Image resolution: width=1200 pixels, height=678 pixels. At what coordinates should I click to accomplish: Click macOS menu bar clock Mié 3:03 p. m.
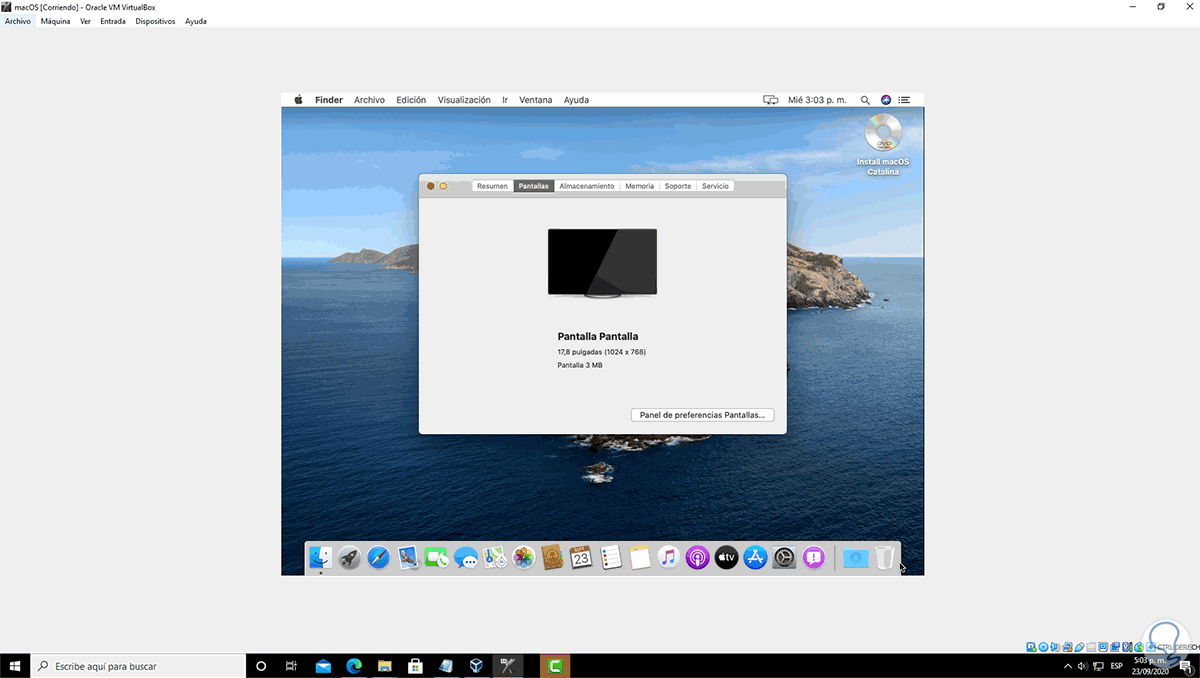(x=817, y=100)
